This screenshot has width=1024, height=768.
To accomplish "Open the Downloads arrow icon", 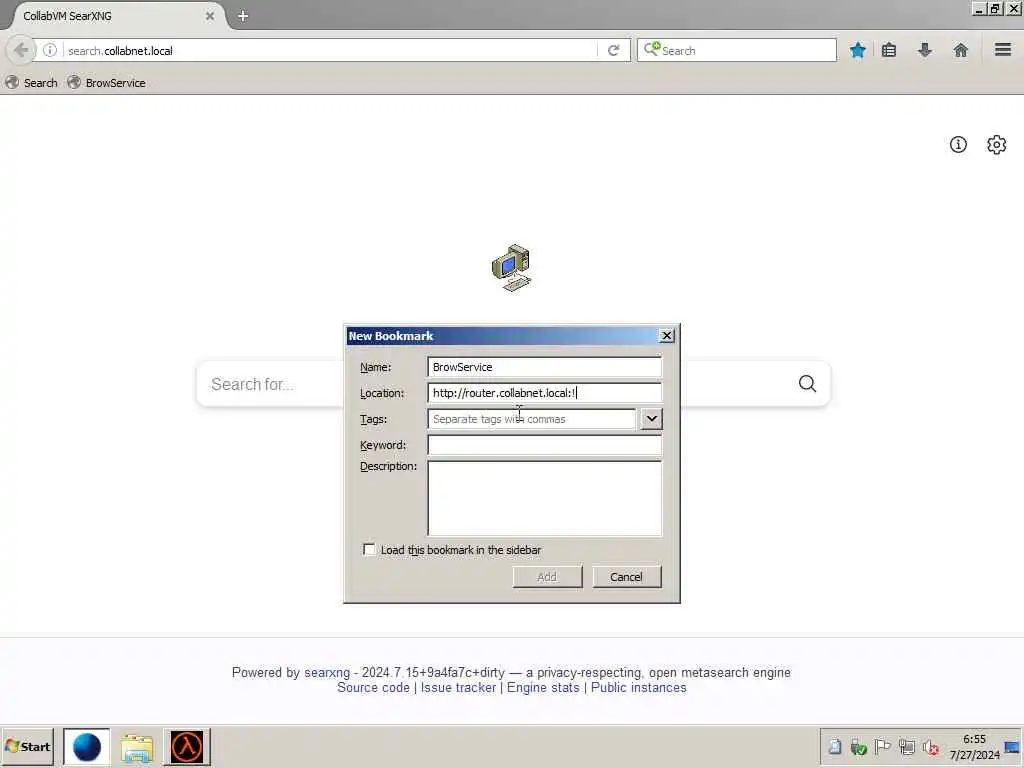I will tap(925, 50).
